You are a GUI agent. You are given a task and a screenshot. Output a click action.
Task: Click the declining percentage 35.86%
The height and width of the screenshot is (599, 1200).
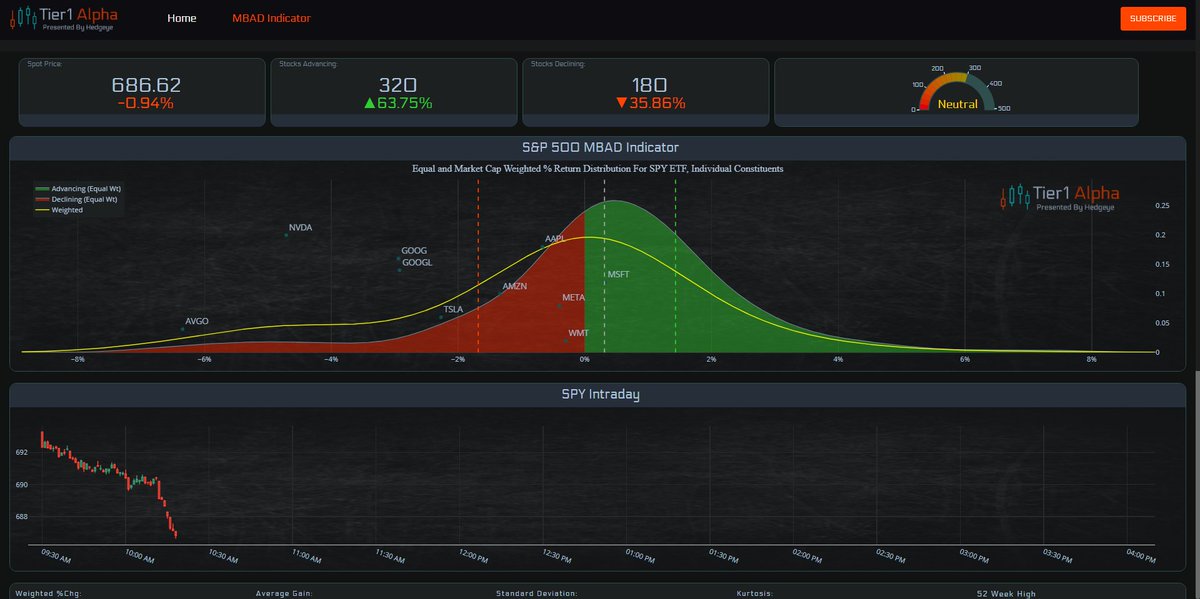point(650,103)
